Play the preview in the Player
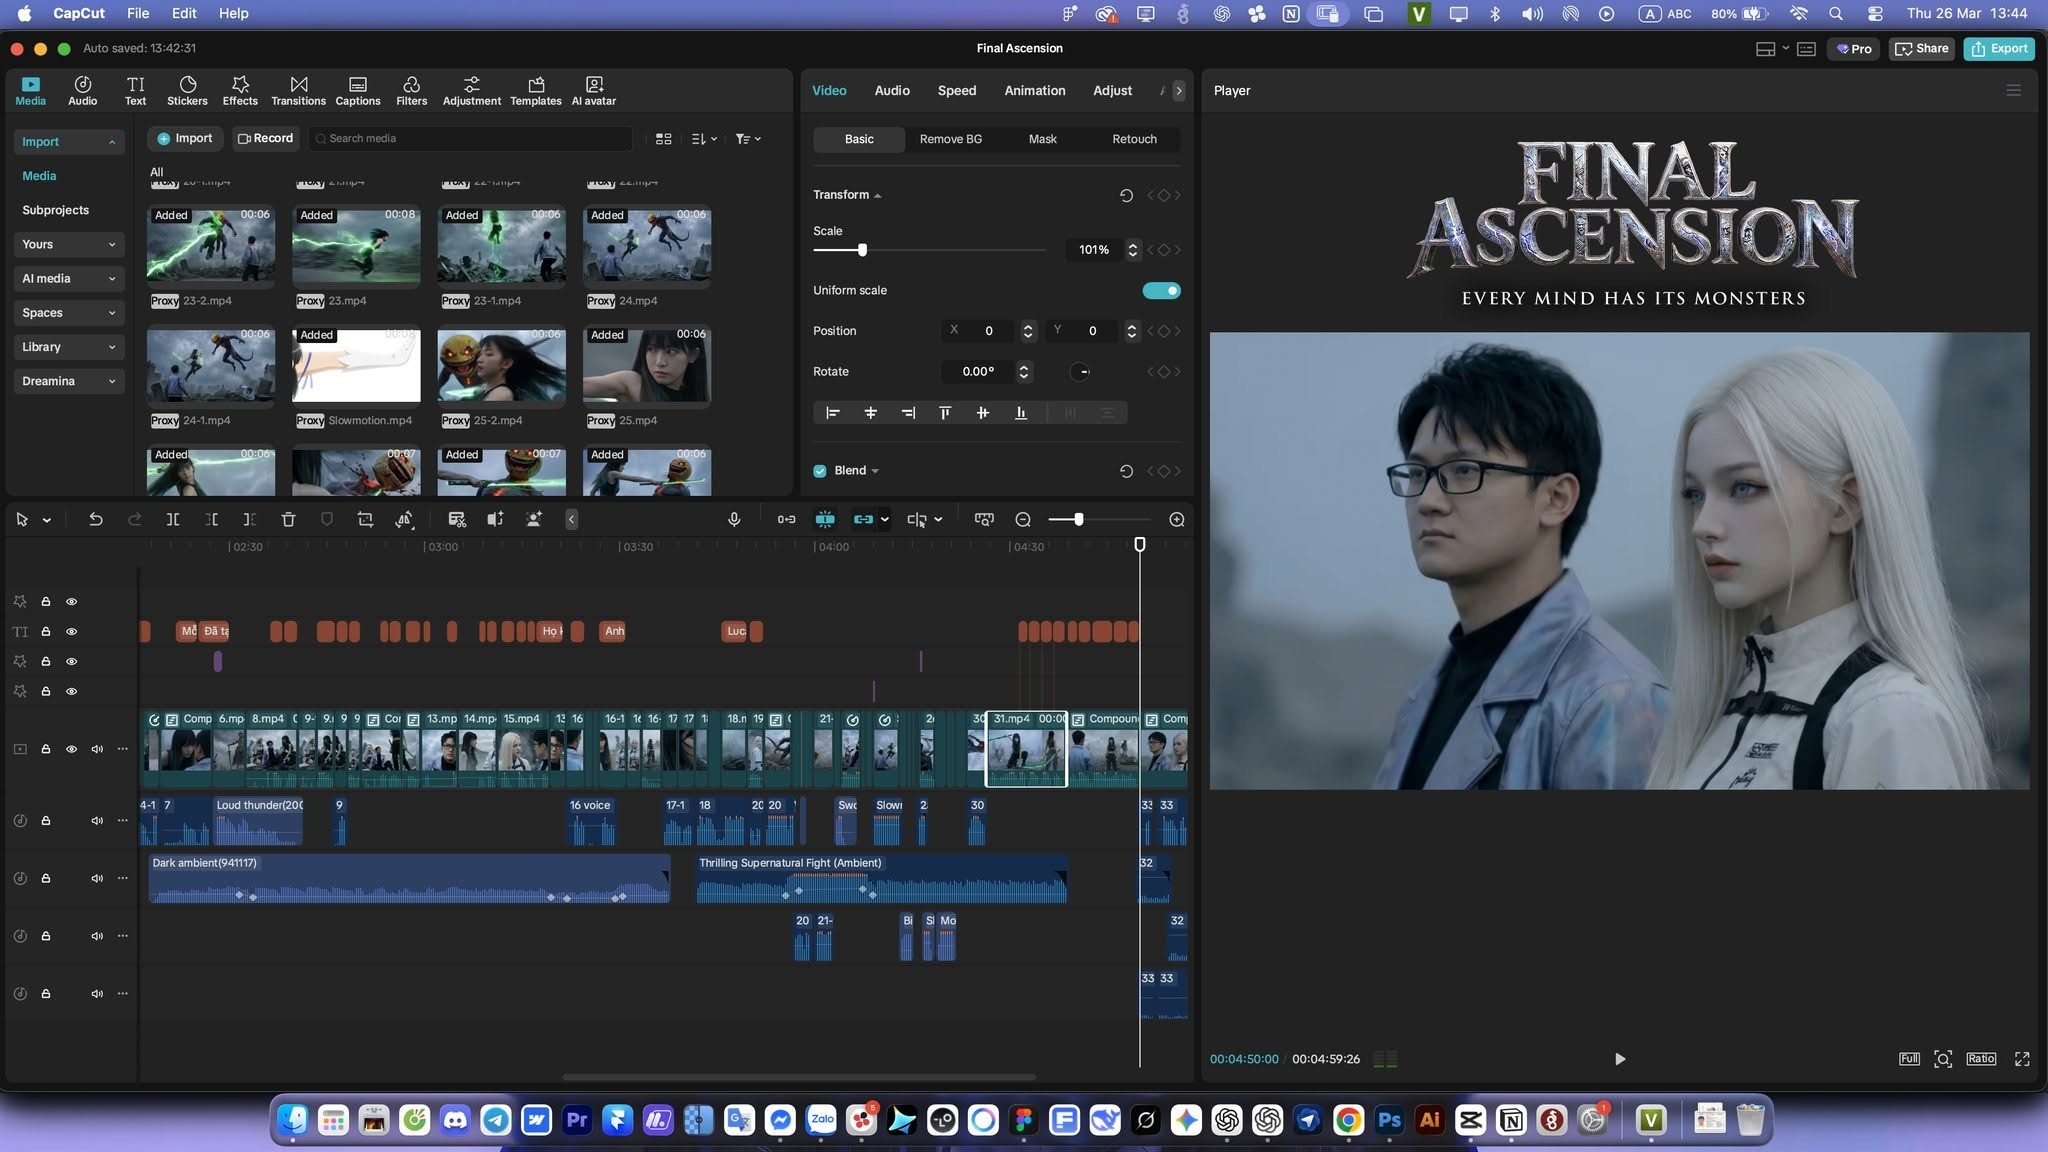Screen dimensions: 2048x1152 click(x=1620, y=1059)
